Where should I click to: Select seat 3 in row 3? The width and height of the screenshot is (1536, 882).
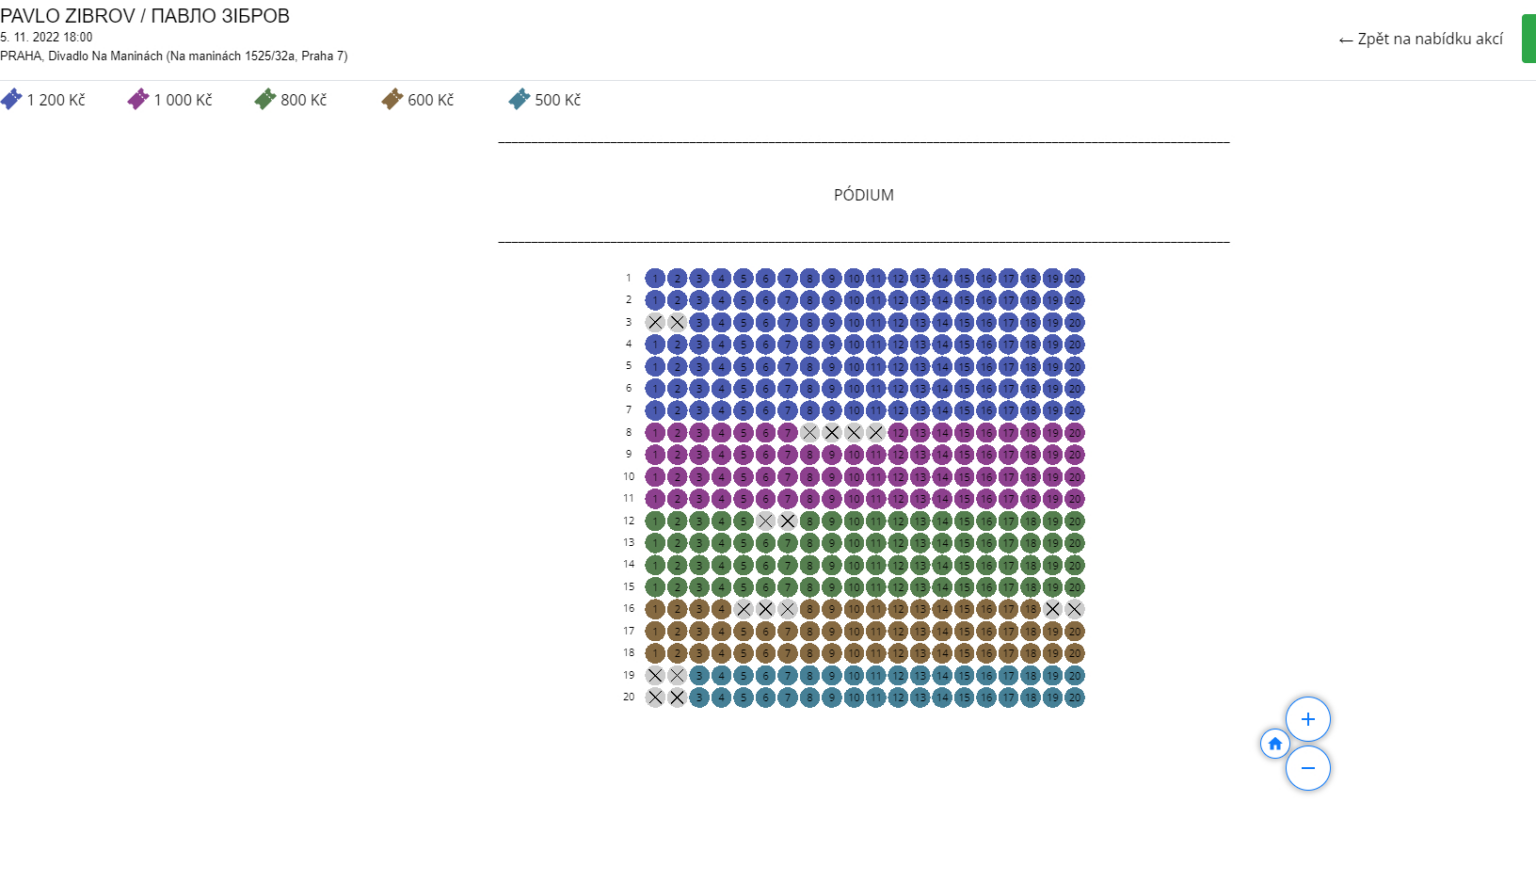(x=699, y=322)
